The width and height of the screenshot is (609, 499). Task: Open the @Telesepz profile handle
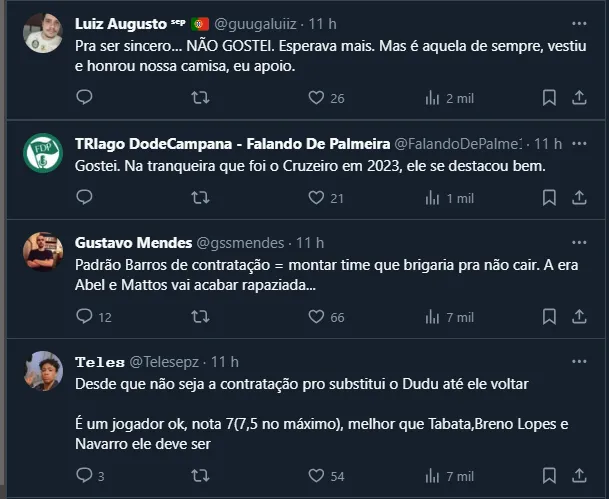click(167, 361)
